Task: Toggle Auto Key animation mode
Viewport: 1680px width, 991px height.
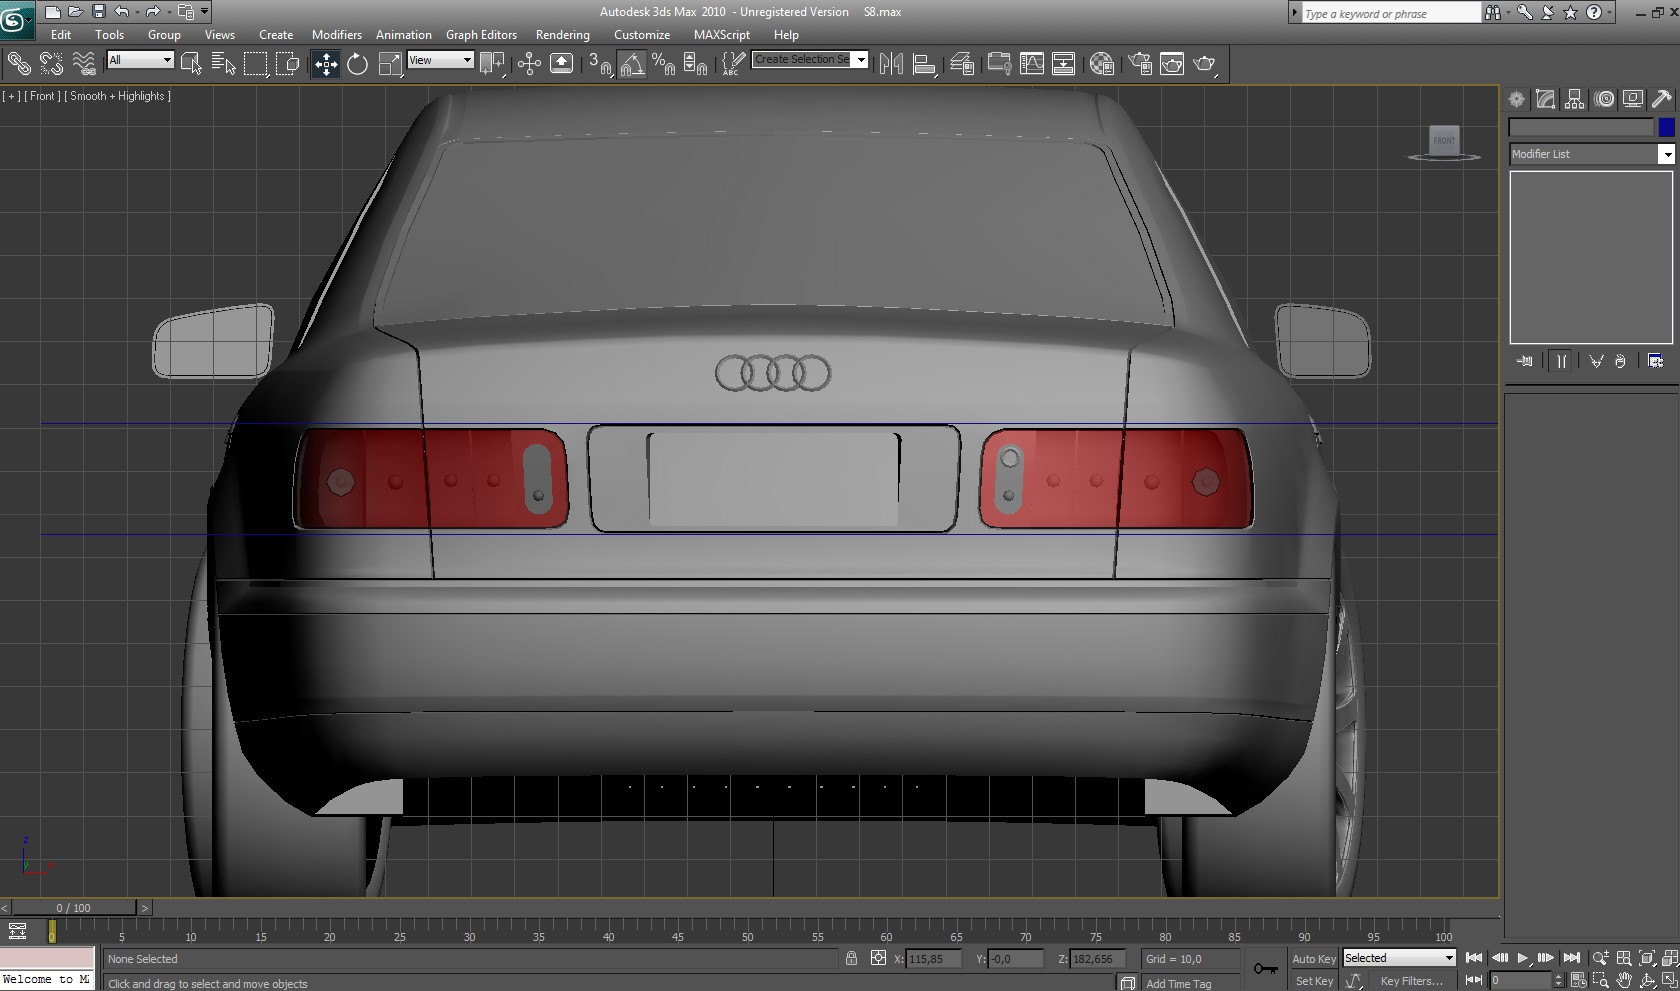Action: [x=1313, y=958]
